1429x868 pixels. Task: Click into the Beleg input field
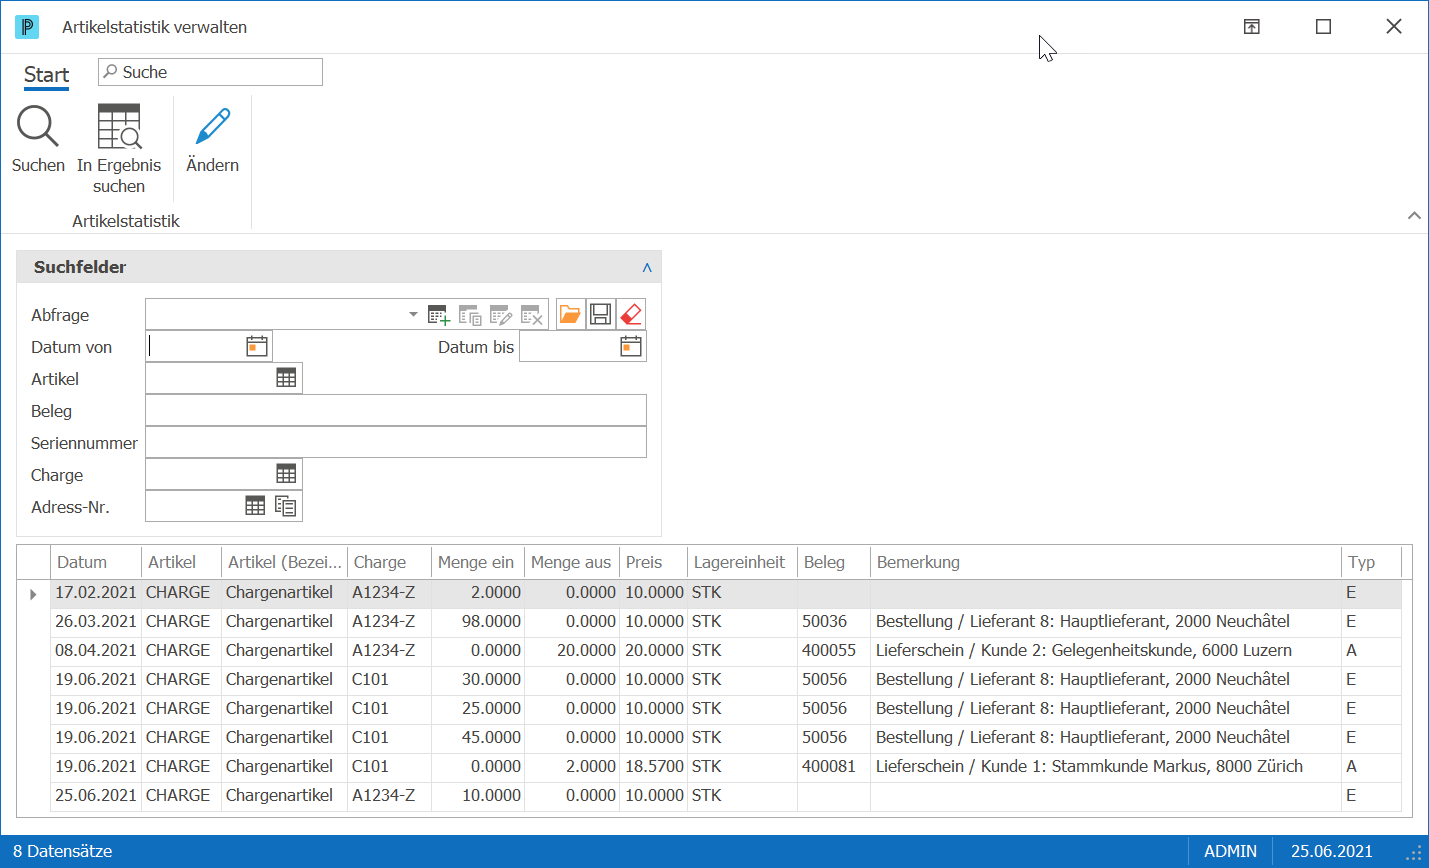(x=396, y=410)
